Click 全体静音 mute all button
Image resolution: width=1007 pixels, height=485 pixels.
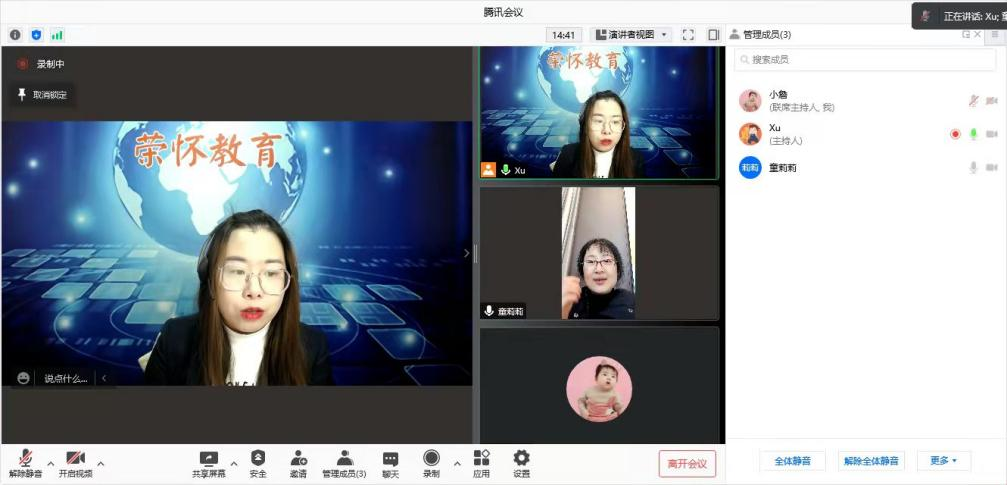pos(792,461)
